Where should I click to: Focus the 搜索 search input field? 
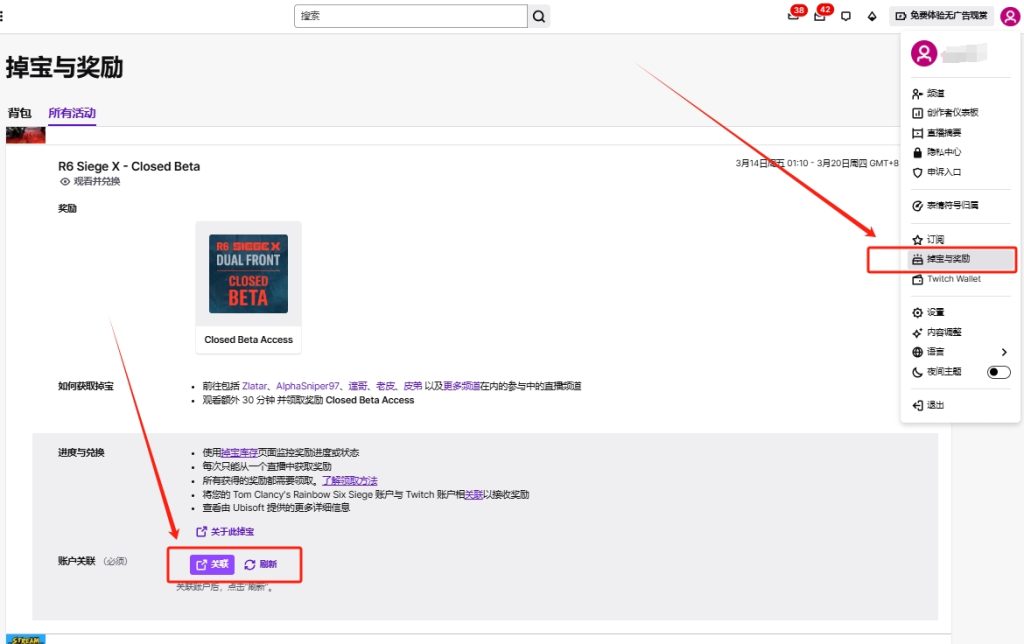(411, 16)
